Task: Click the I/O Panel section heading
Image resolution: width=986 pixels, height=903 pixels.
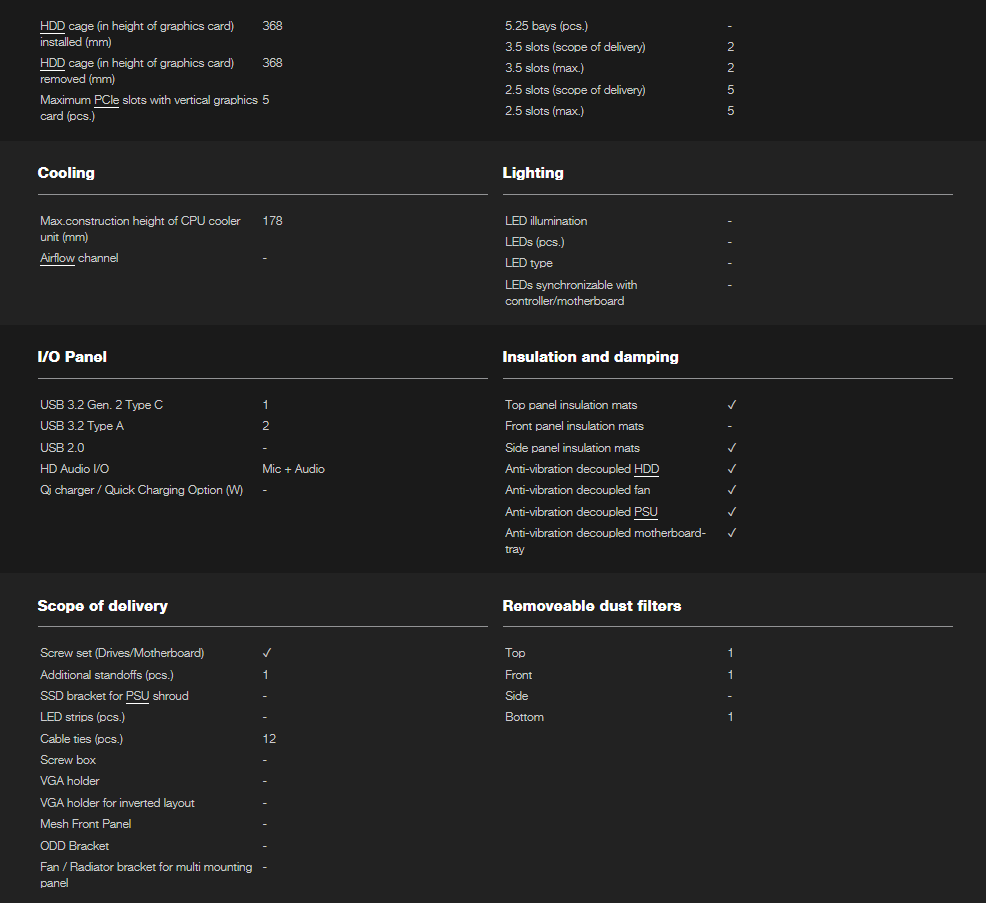Action: pos(72,357)
